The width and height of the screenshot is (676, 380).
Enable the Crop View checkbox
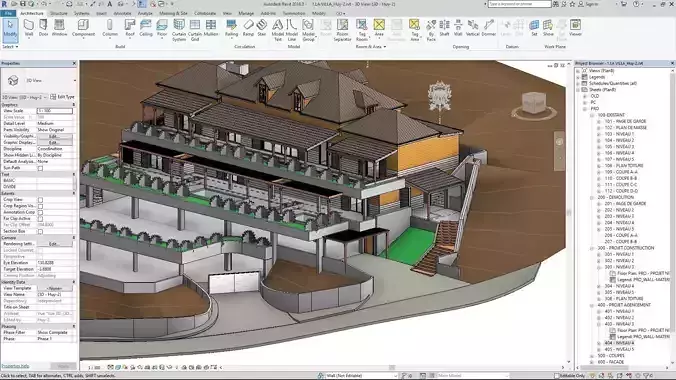point(40,200)
